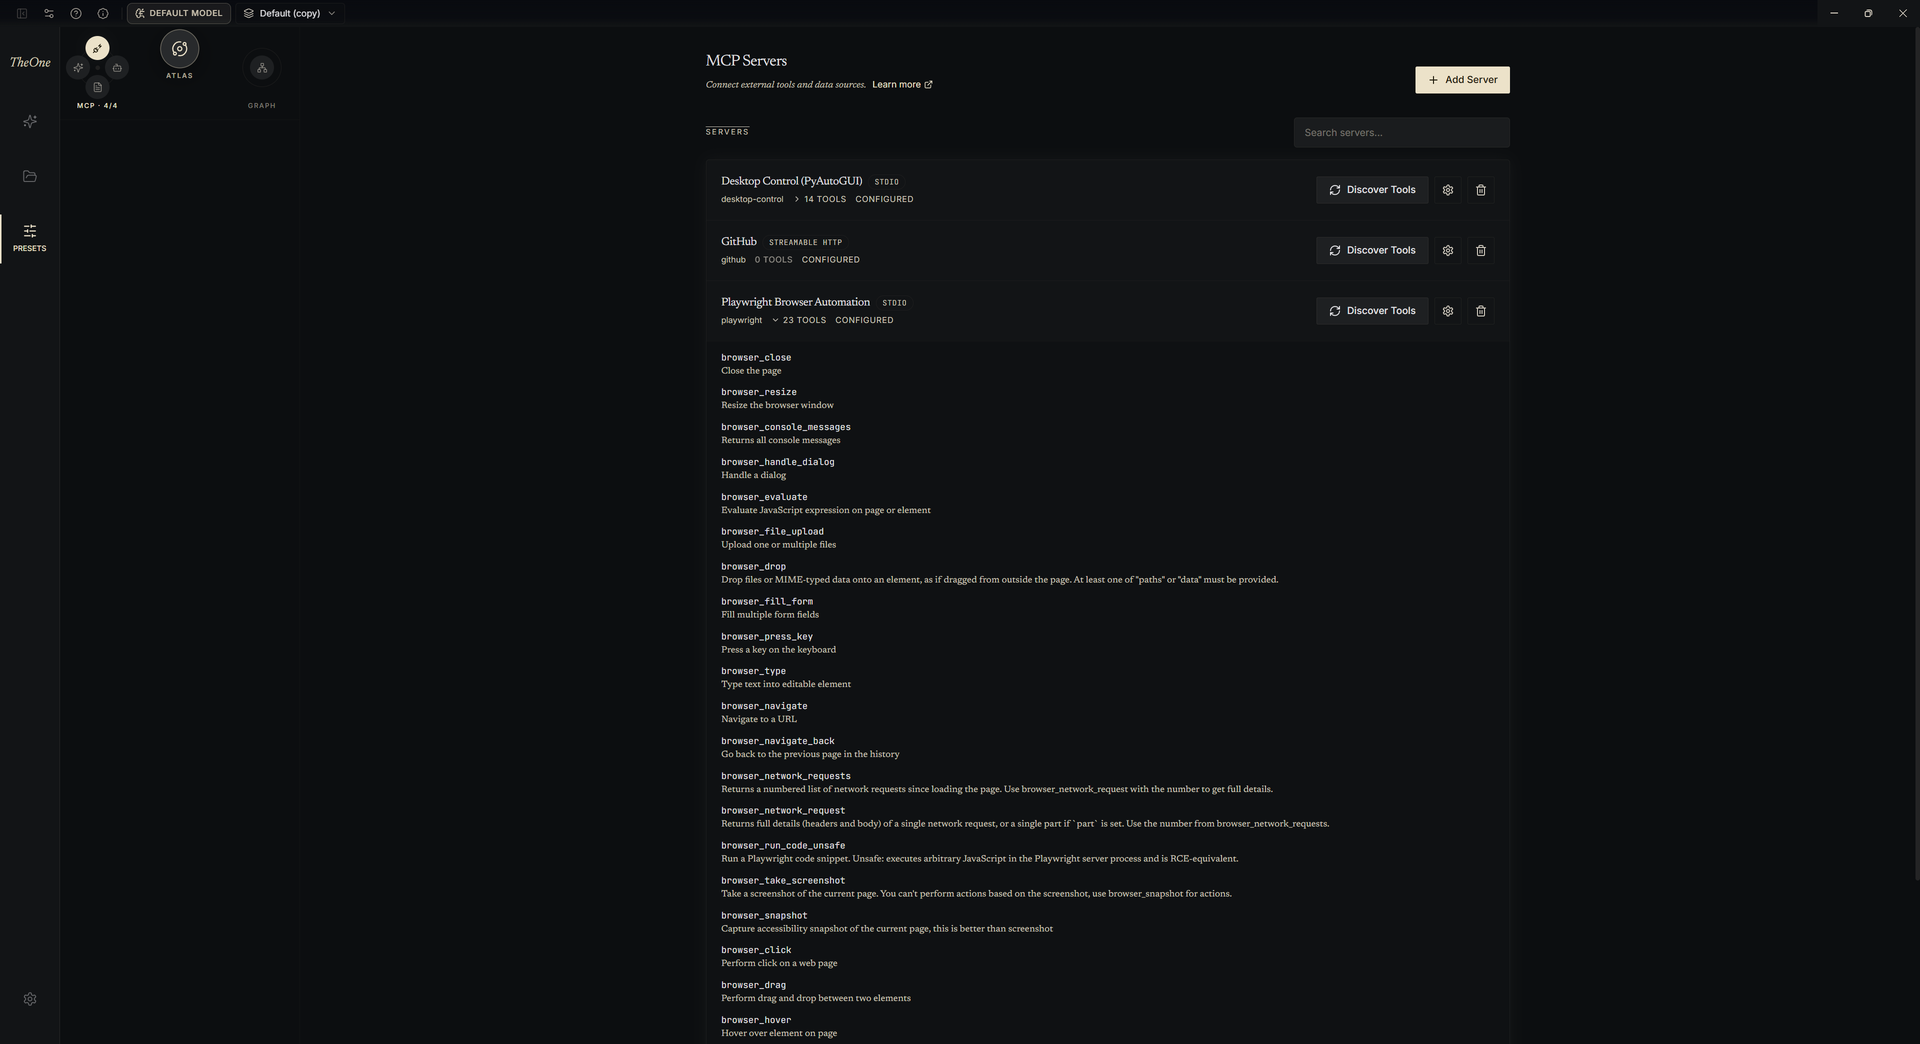Select the browser_type tool entry
1920x1044 pixels.
point(786,678)
